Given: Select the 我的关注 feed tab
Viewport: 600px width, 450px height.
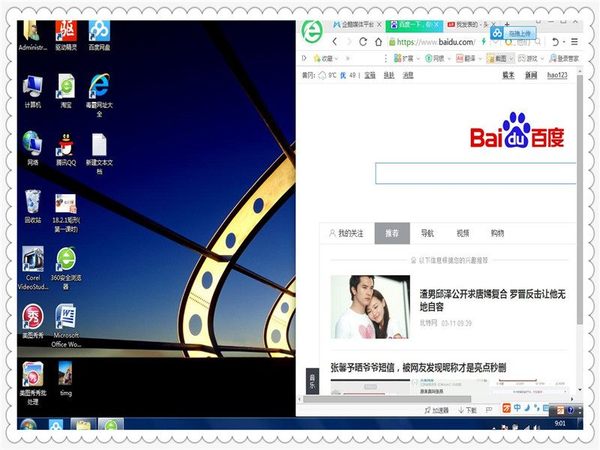Looking at the screenshot, I should [346, 233].
